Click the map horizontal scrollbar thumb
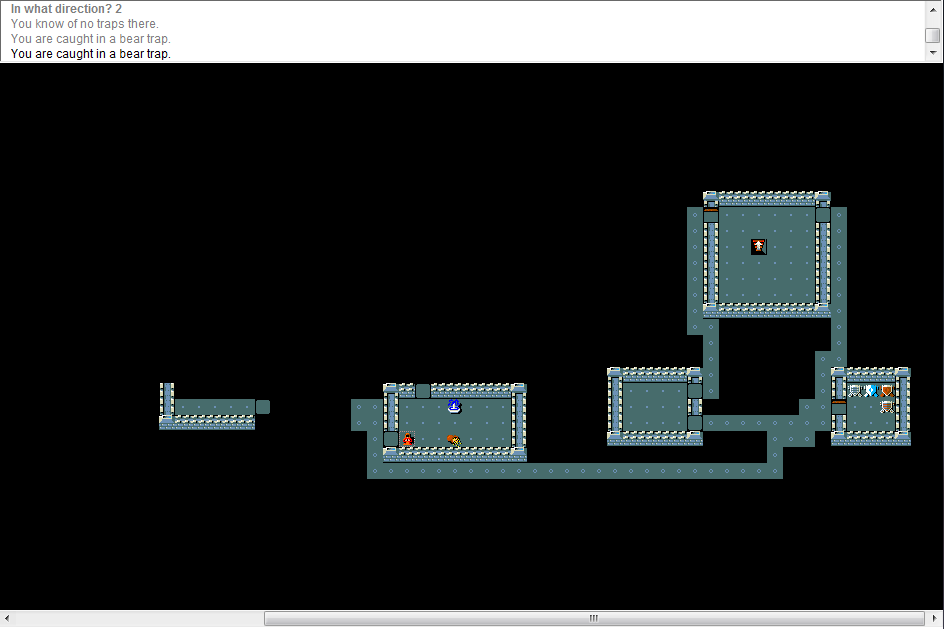The height and width of the screenshot is (629, 944). pyautogui.click(x=594, y=618)
